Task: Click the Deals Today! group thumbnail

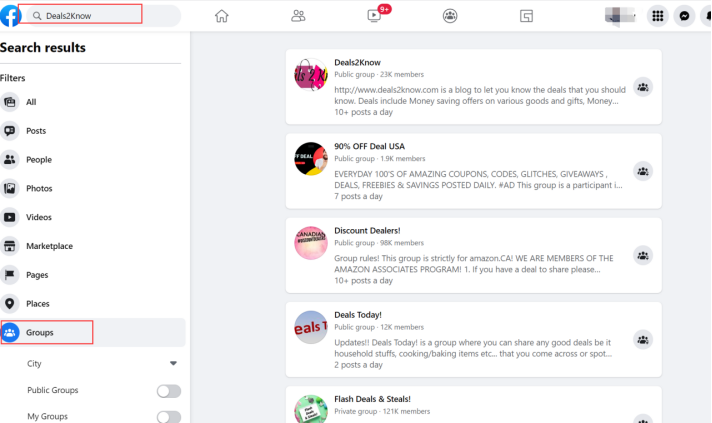Action: 311,327
